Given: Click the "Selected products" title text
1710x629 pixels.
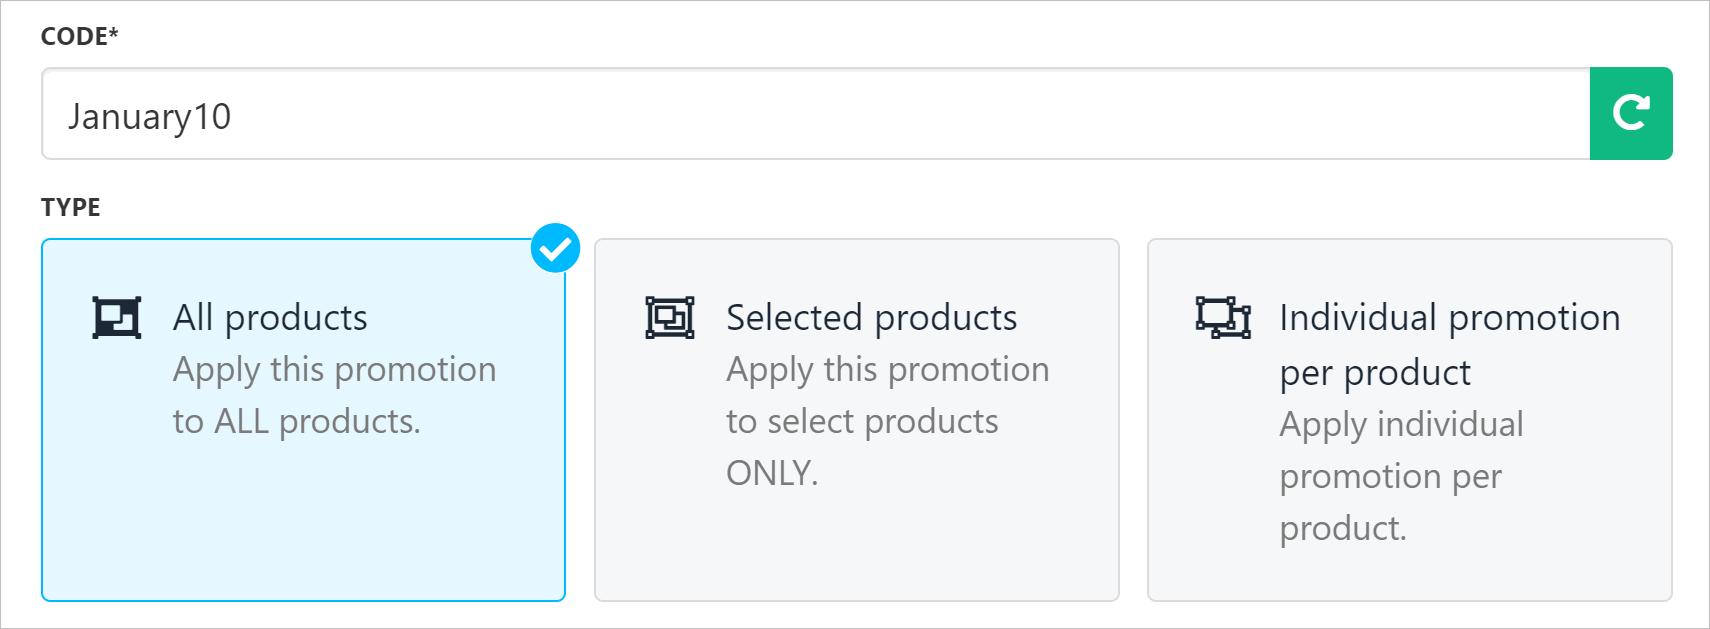Looking at the screenshot, I should coord(871,318).
